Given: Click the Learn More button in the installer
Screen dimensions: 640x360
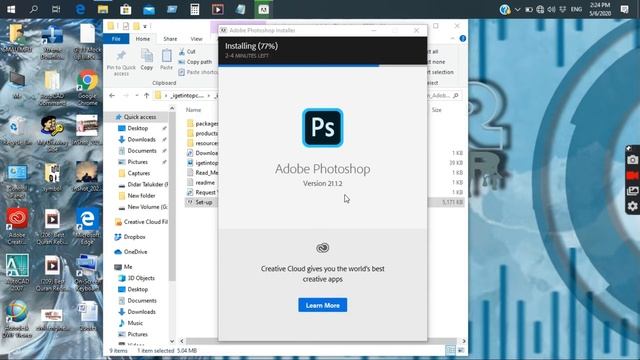Looking at the screenshot, I should point(322,305).
